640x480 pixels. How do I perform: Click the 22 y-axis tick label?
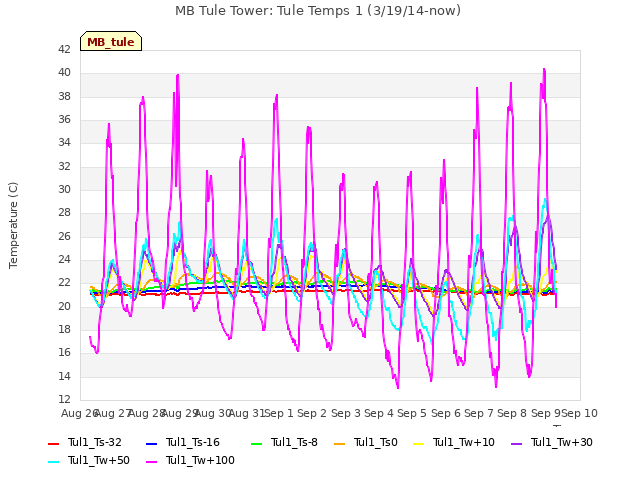[64, 282]
